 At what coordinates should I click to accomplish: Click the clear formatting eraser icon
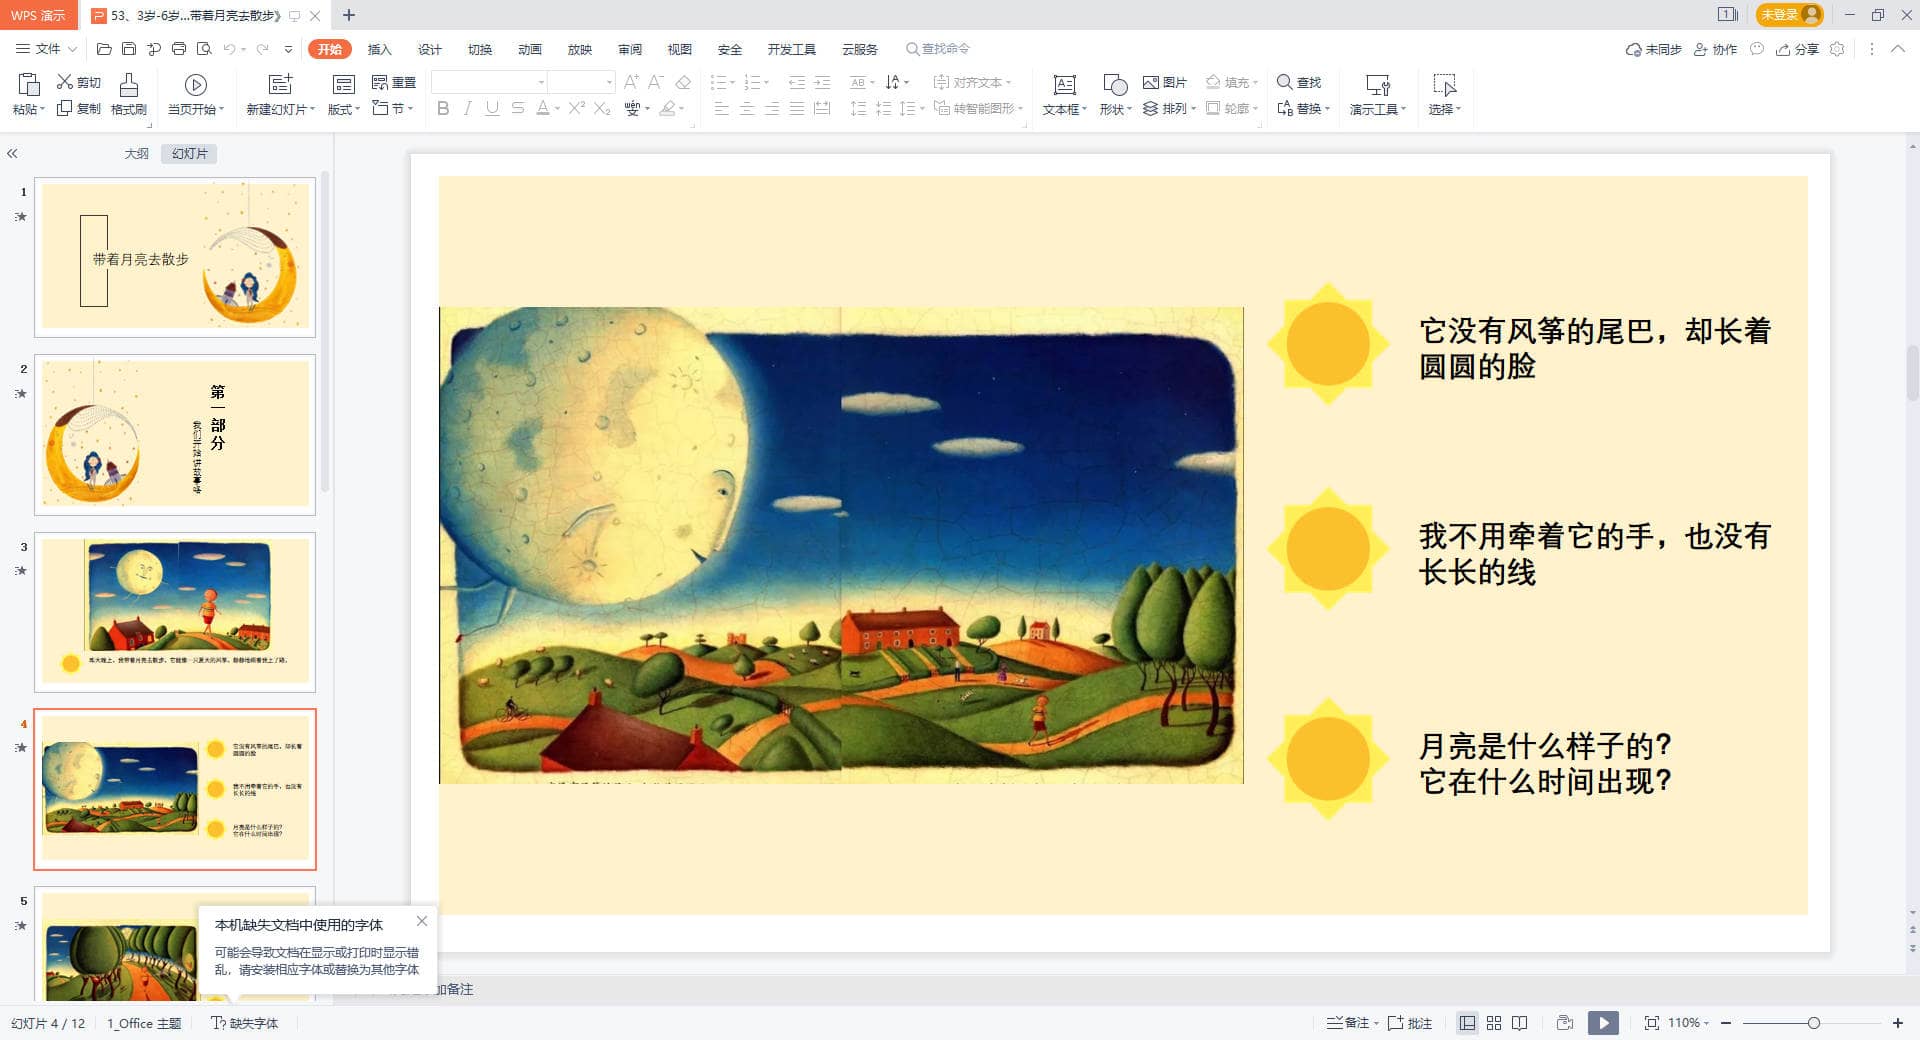(683, 82)
